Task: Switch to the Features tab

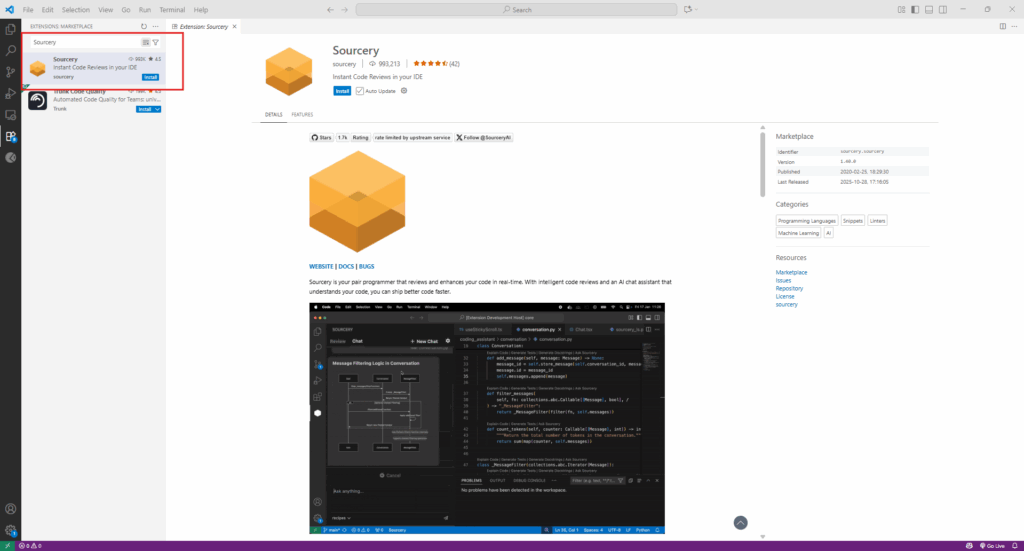Action: coord(302,115)
